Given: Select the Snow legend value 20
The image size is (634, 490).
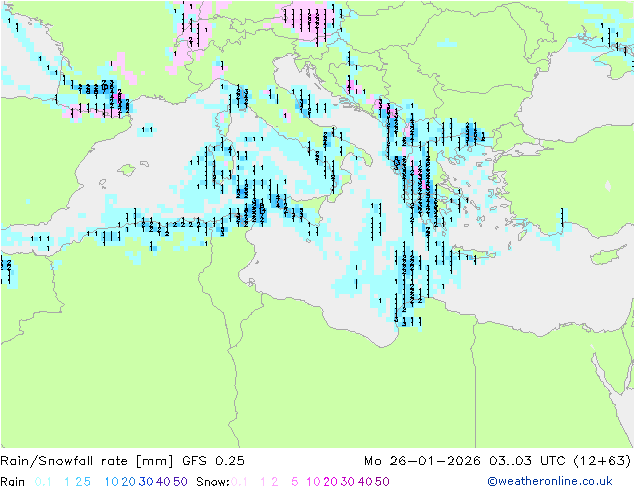Looking at the screenshot, I should tap(330, 482).
